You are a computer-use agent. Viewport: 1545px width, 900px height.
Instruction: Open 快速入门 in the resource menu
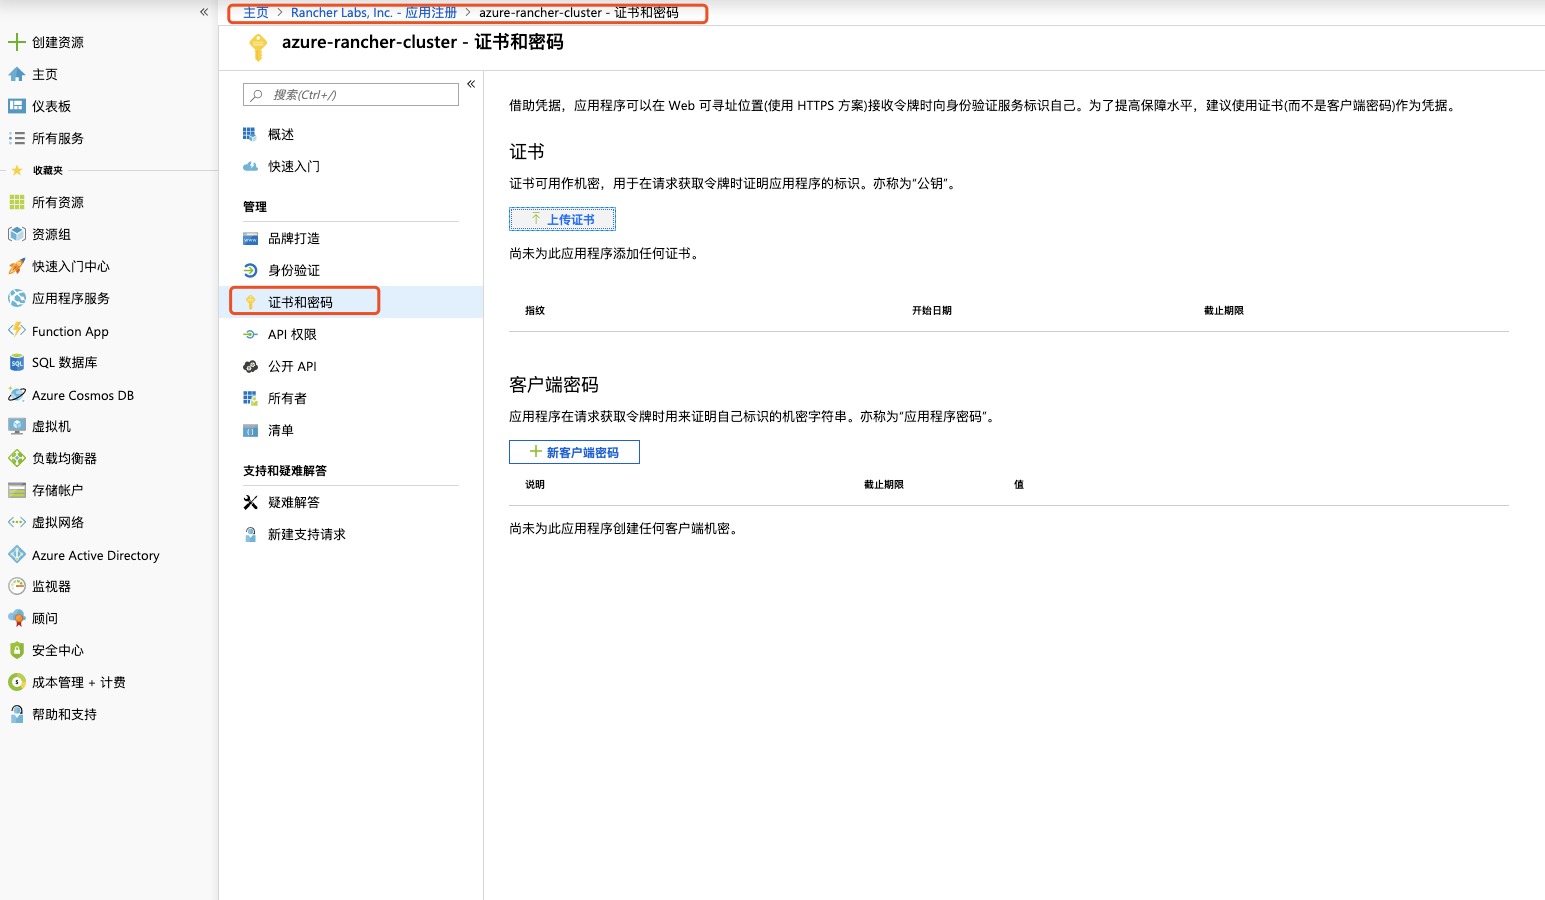[x=294, y=166]
